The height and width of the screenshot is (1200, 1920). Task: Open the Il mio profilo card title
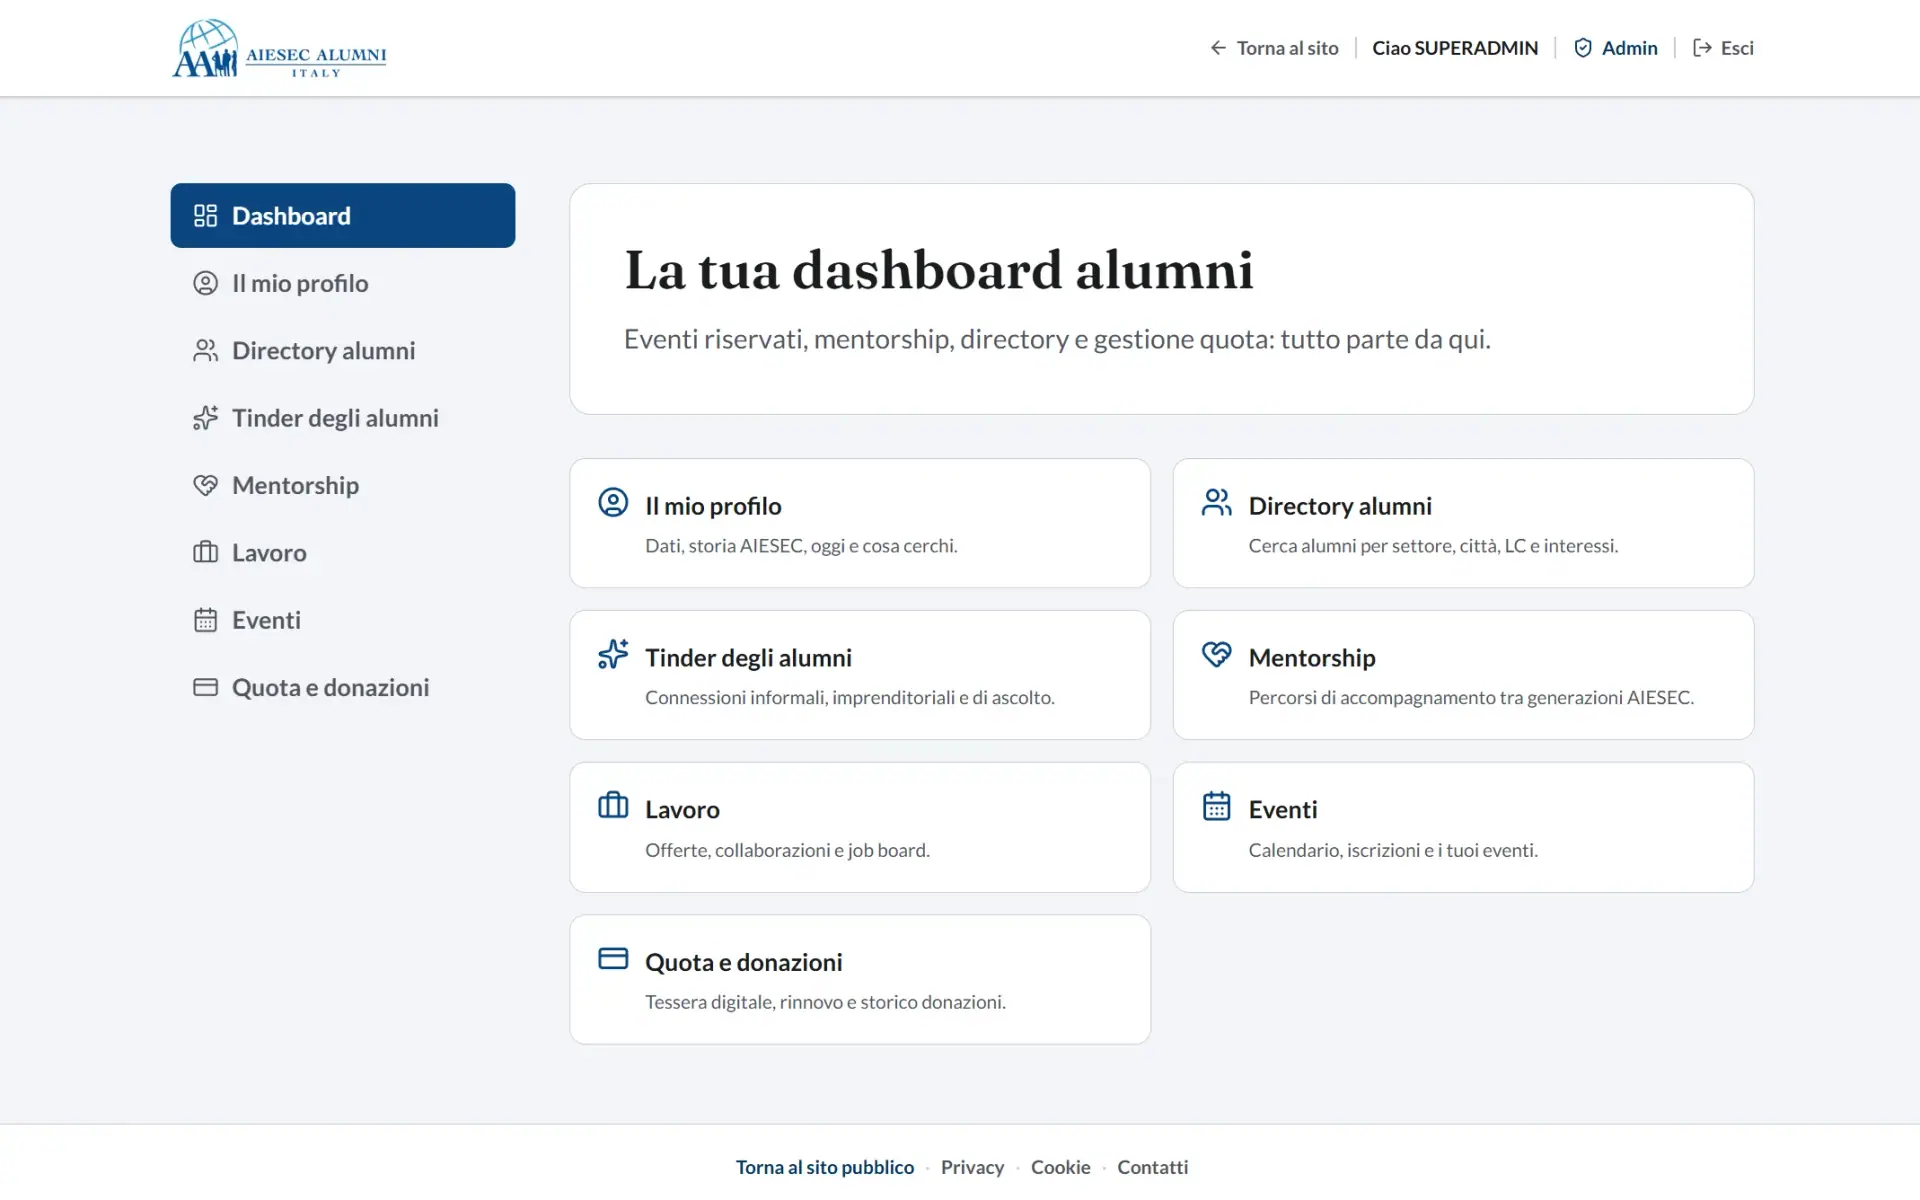pyautogui.click(x=713, y=506)
